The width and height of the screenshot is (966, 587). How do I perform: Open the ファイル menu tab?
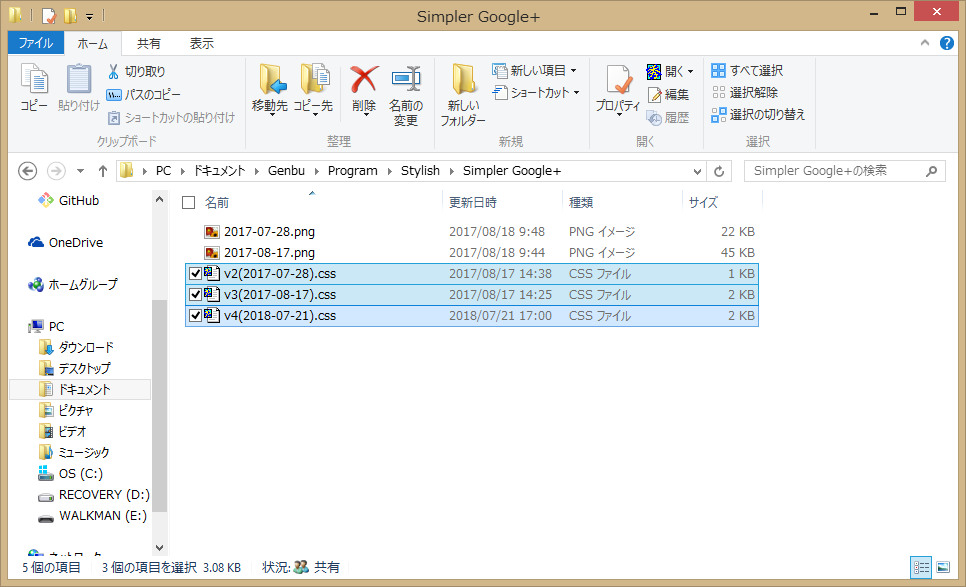(36, 44)
